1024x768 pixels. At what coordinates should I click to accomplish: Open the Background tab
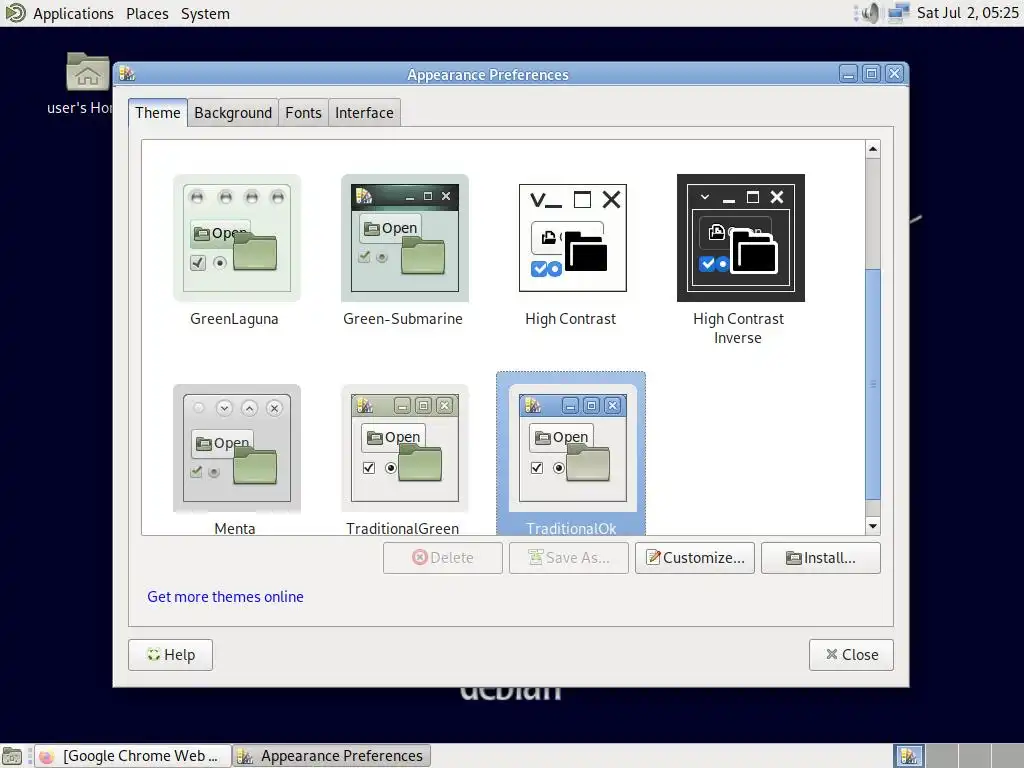pyautogui.click(x=232, y=113)
